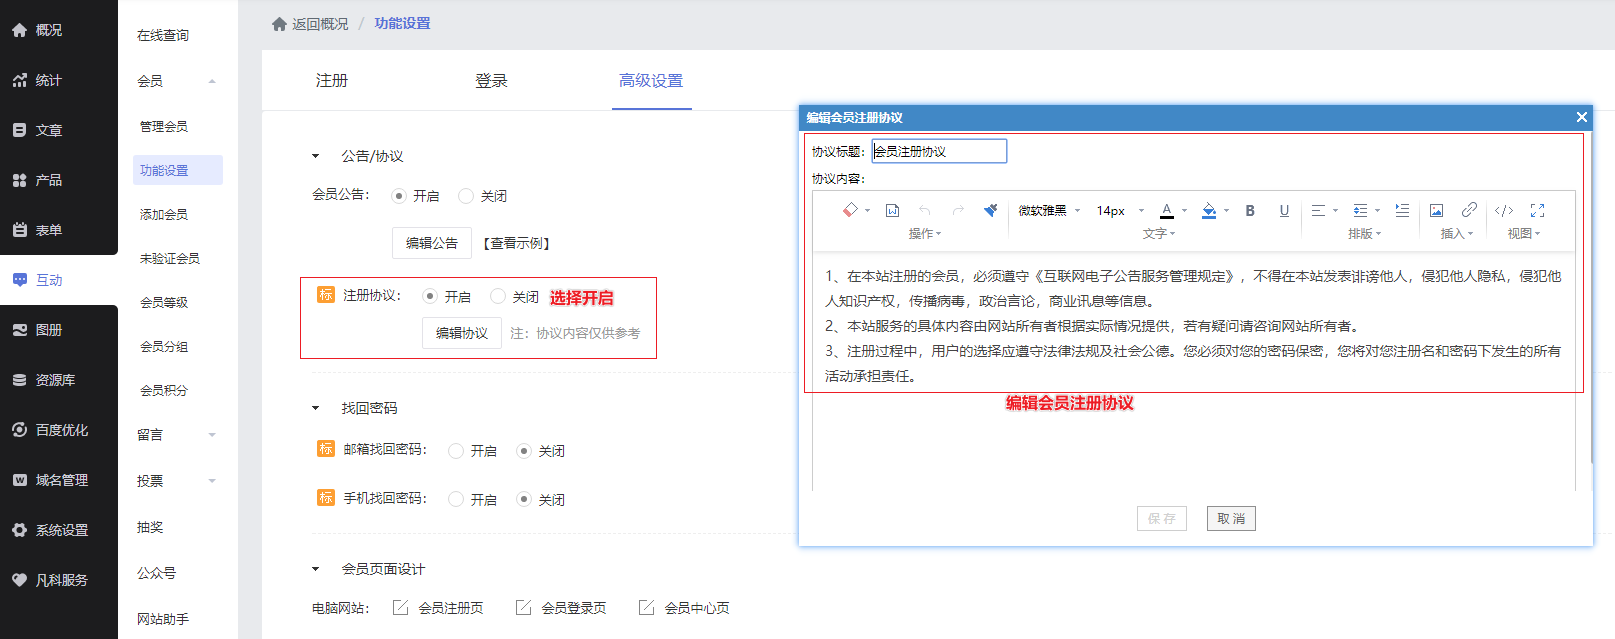Open 系统设置 system settings
Screen dimensions: 1615x639
(58, 530)
